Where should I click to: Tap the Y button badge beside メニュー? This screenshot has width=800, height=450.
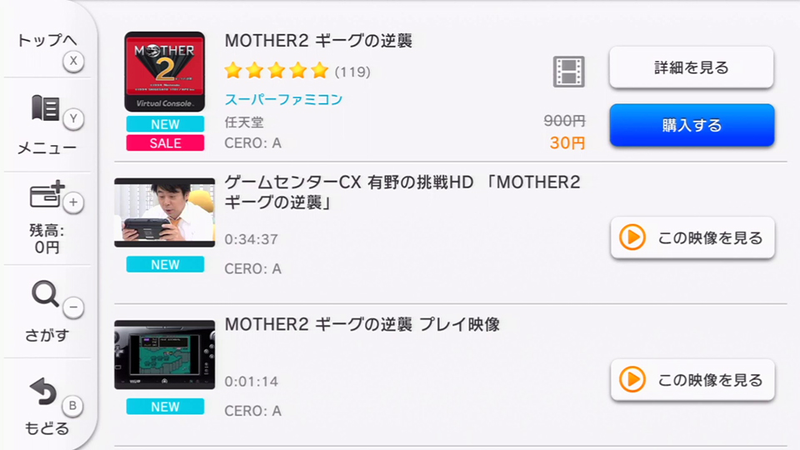(73, 119)
